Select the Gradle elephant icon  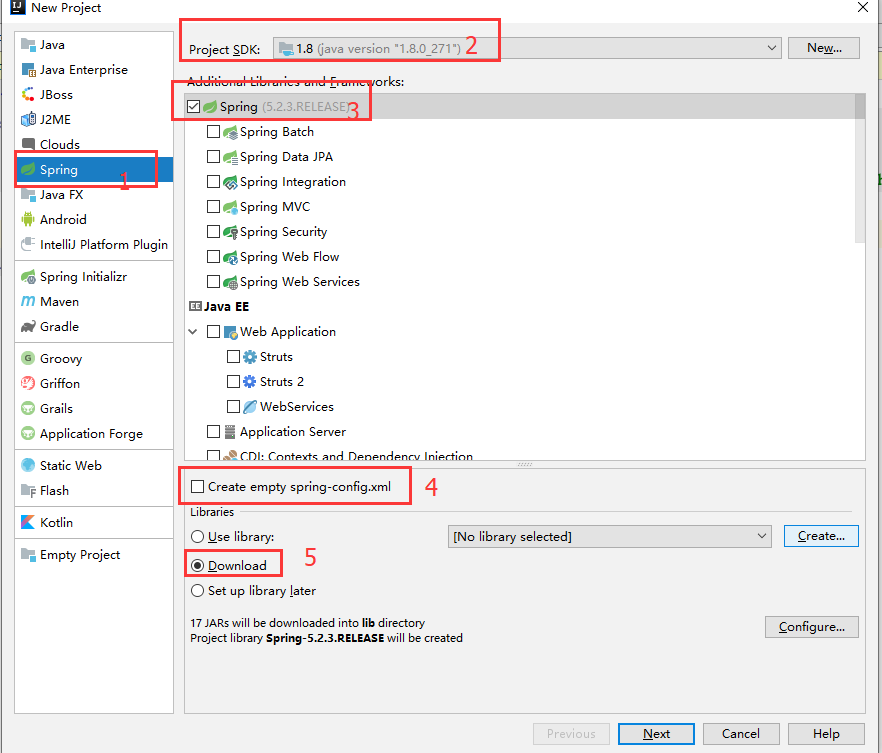click(x=28, y=326)
